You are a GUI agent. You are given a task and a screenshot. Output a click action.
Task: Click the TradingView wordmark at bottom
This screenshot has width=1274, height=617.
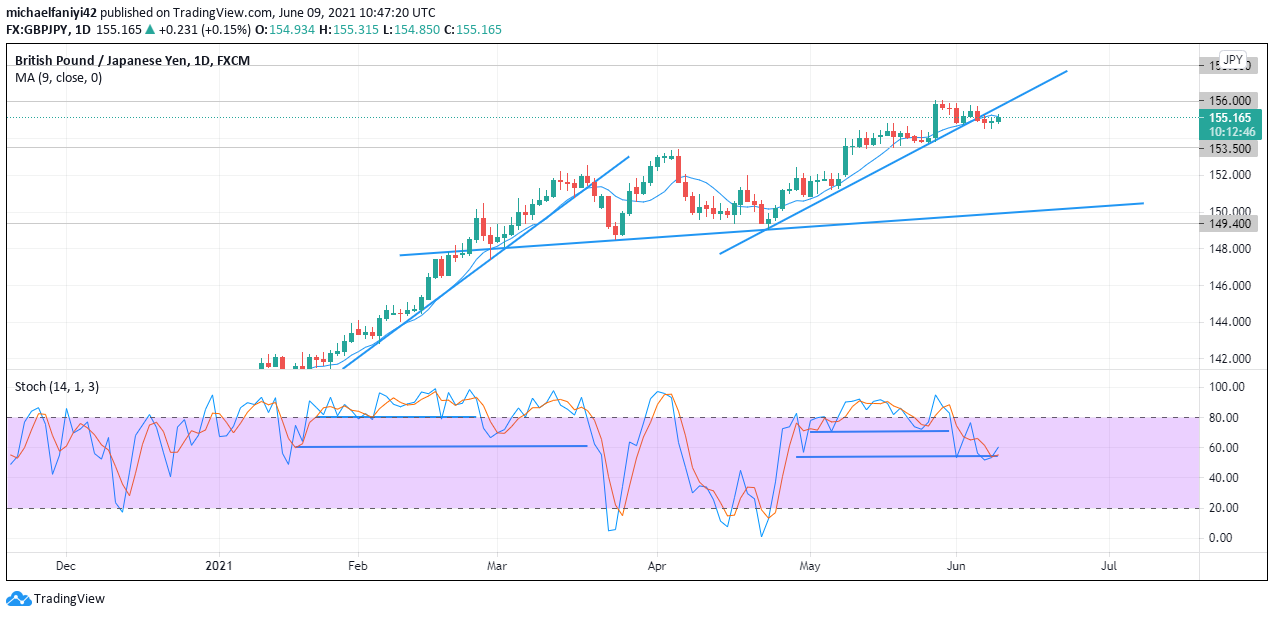pyautogui.click(x=69, y=599)
